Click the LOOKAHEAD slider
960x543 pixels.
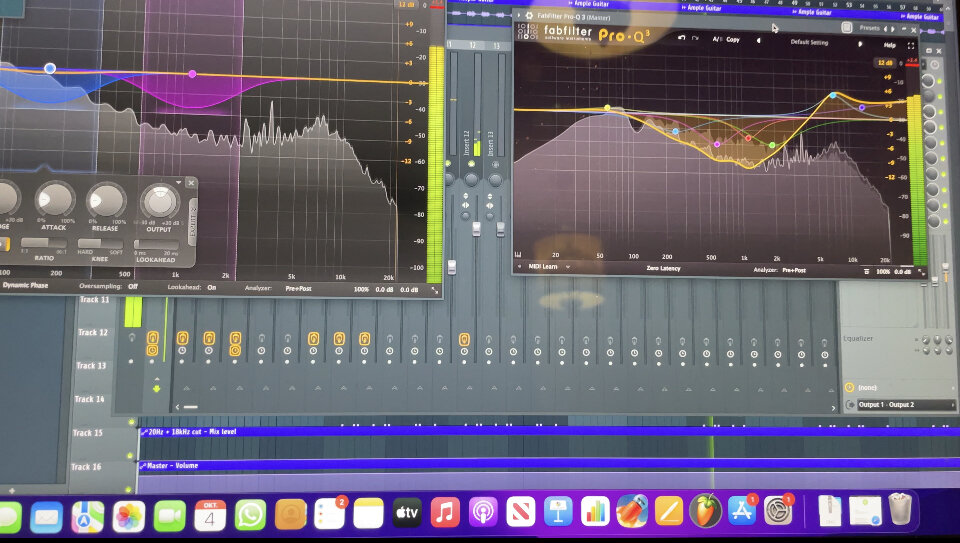point(156,244)
